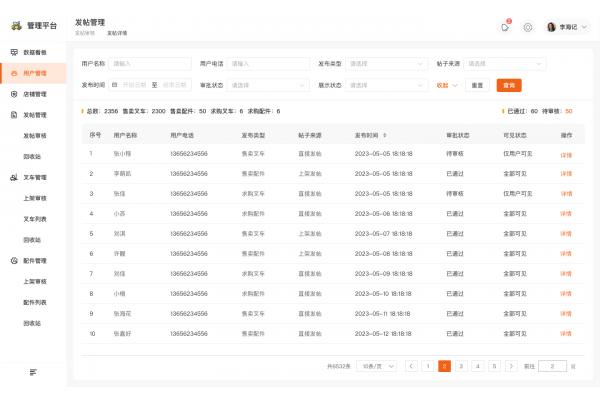
Task: Click the 叉车管理 forklift icon in sidebar
Action: coord(14,177)
